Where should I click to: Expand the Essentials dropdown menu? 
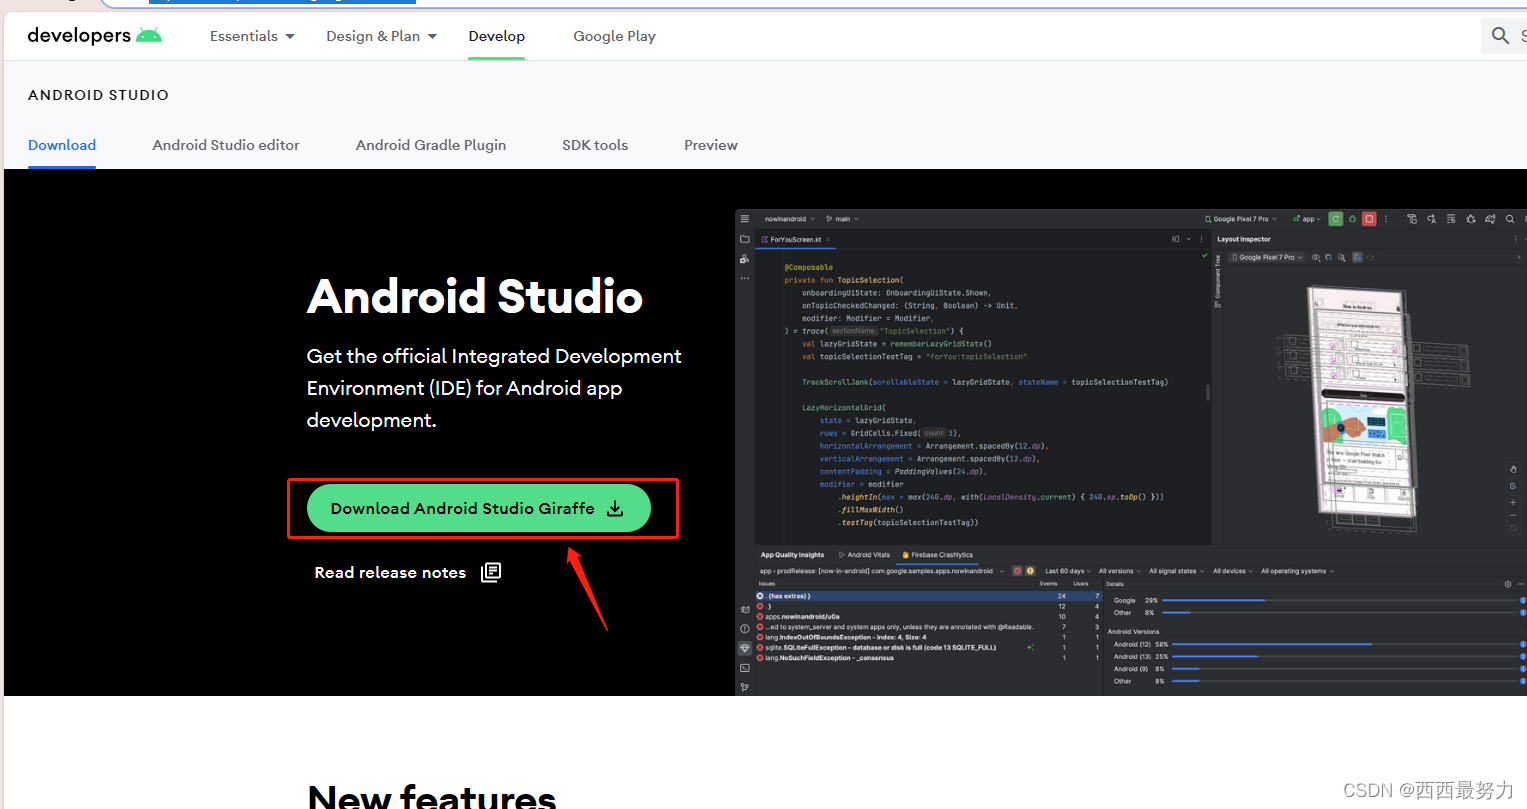[x=252, y=36]
